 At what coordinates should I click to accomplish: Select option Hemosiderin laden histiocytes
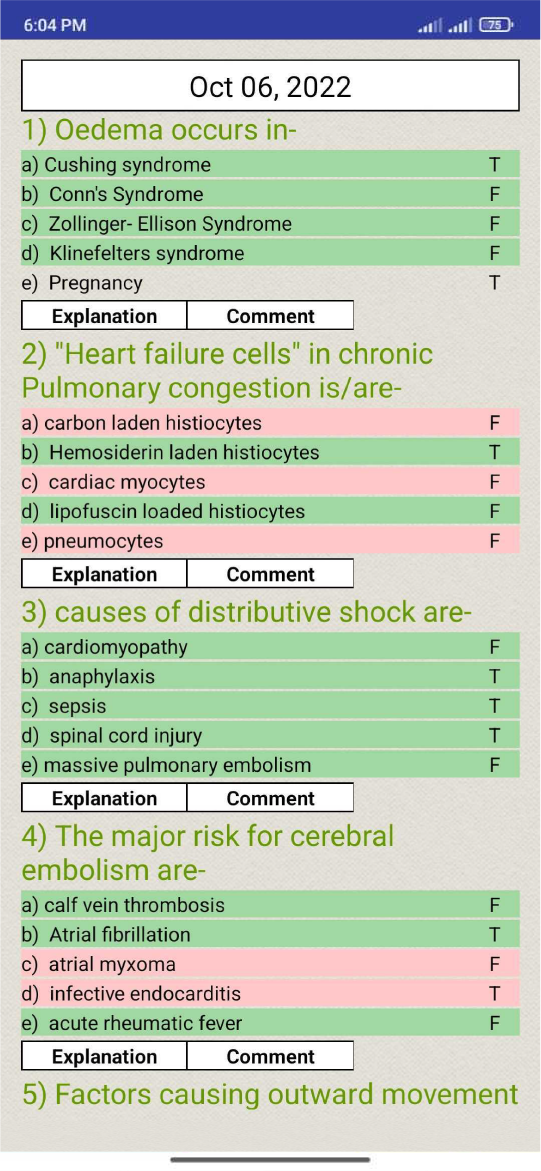pyautogui.click(x=270, y=453)
